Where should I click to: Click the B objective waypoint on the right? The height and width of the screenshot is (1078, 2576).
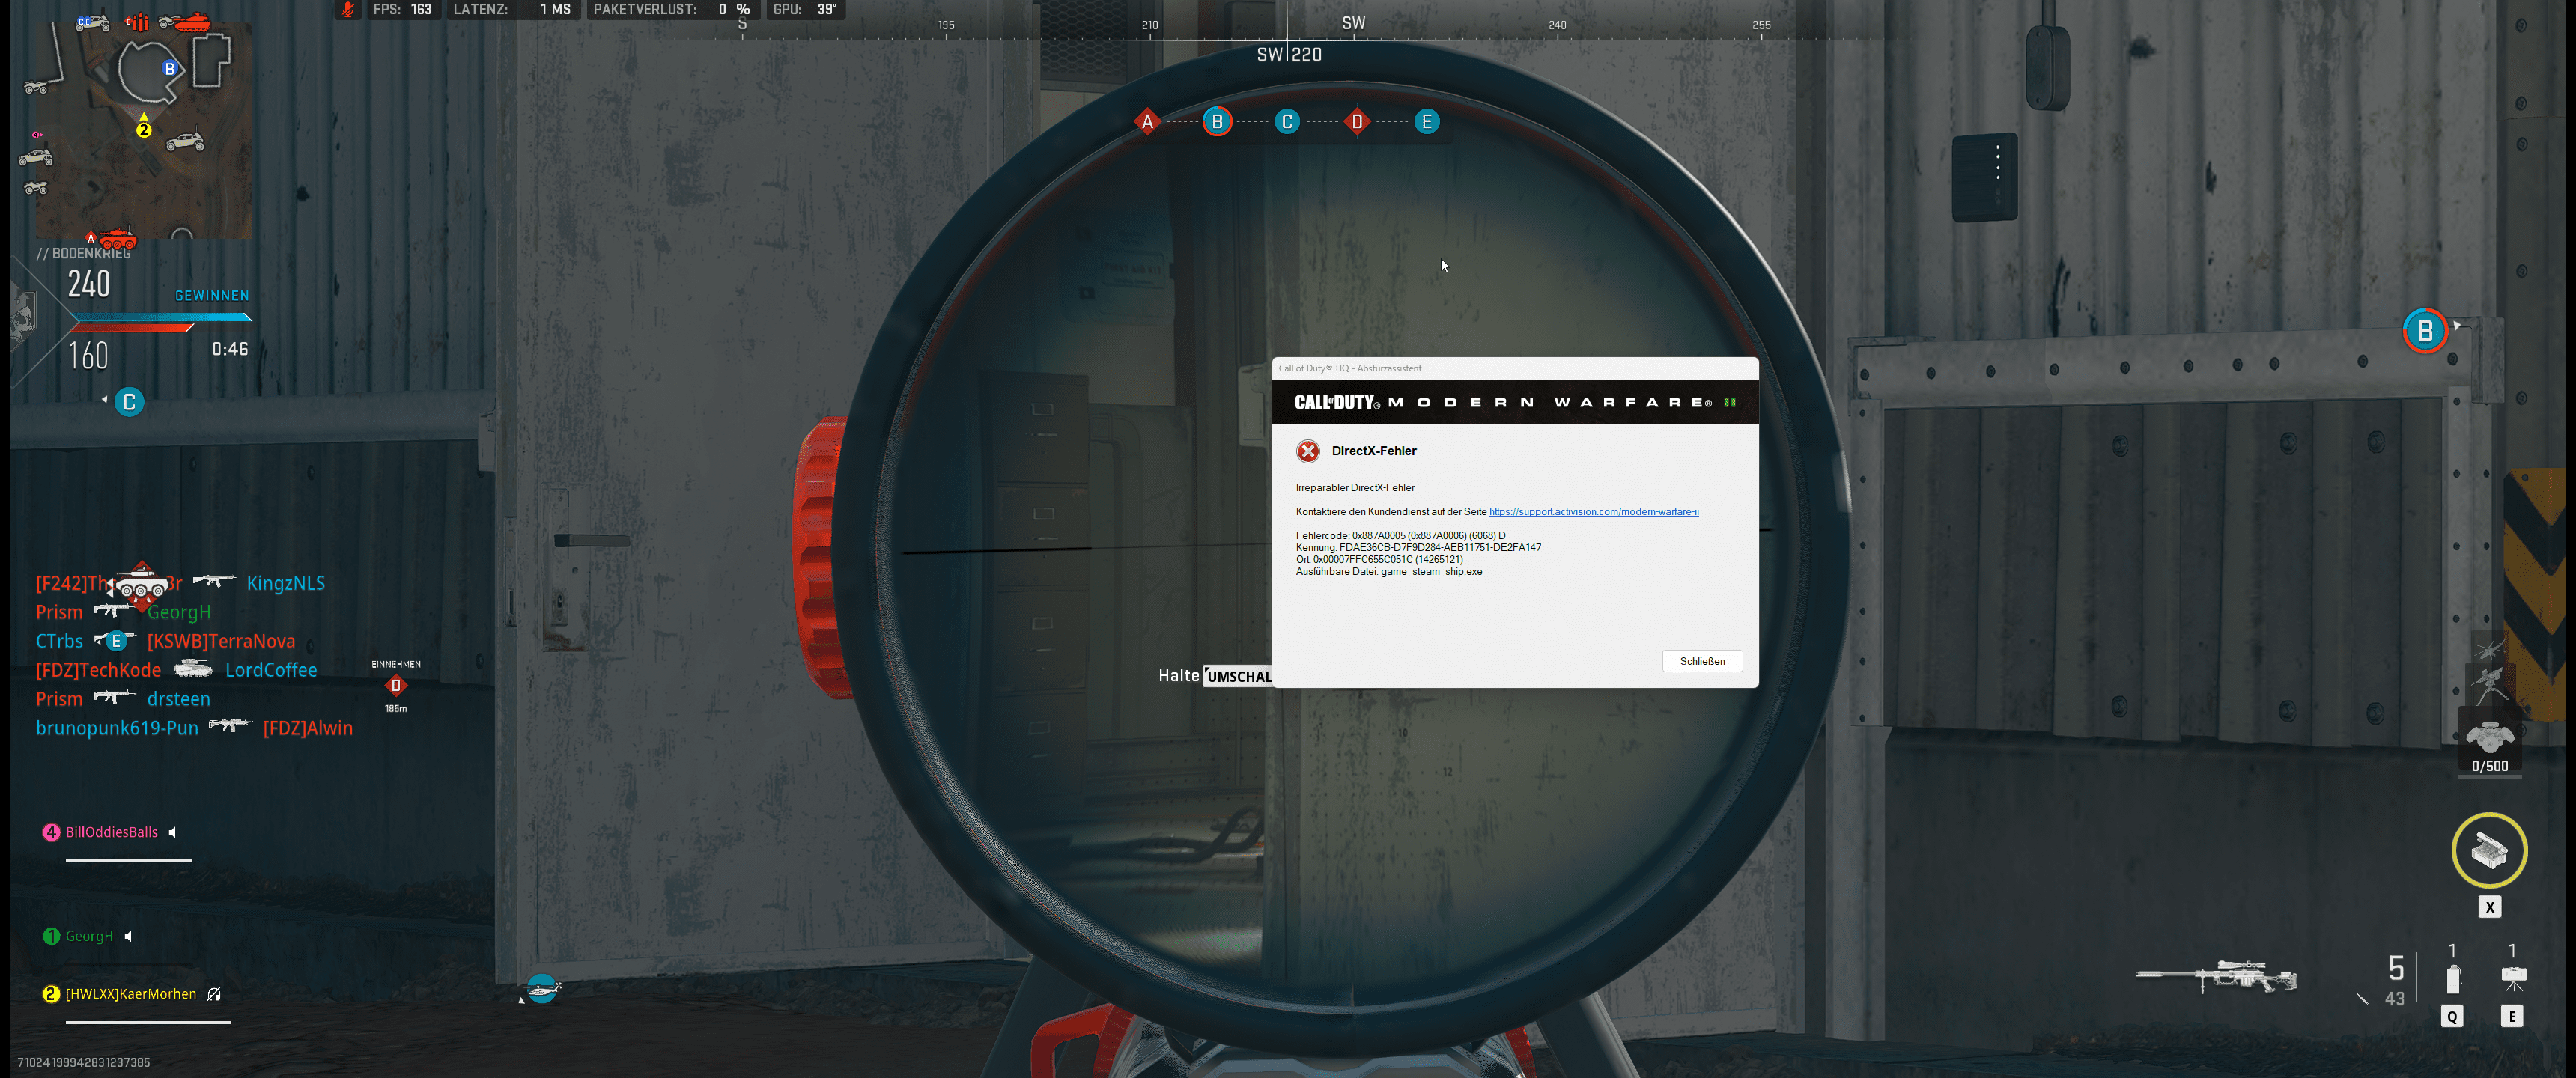(2425, 332)
